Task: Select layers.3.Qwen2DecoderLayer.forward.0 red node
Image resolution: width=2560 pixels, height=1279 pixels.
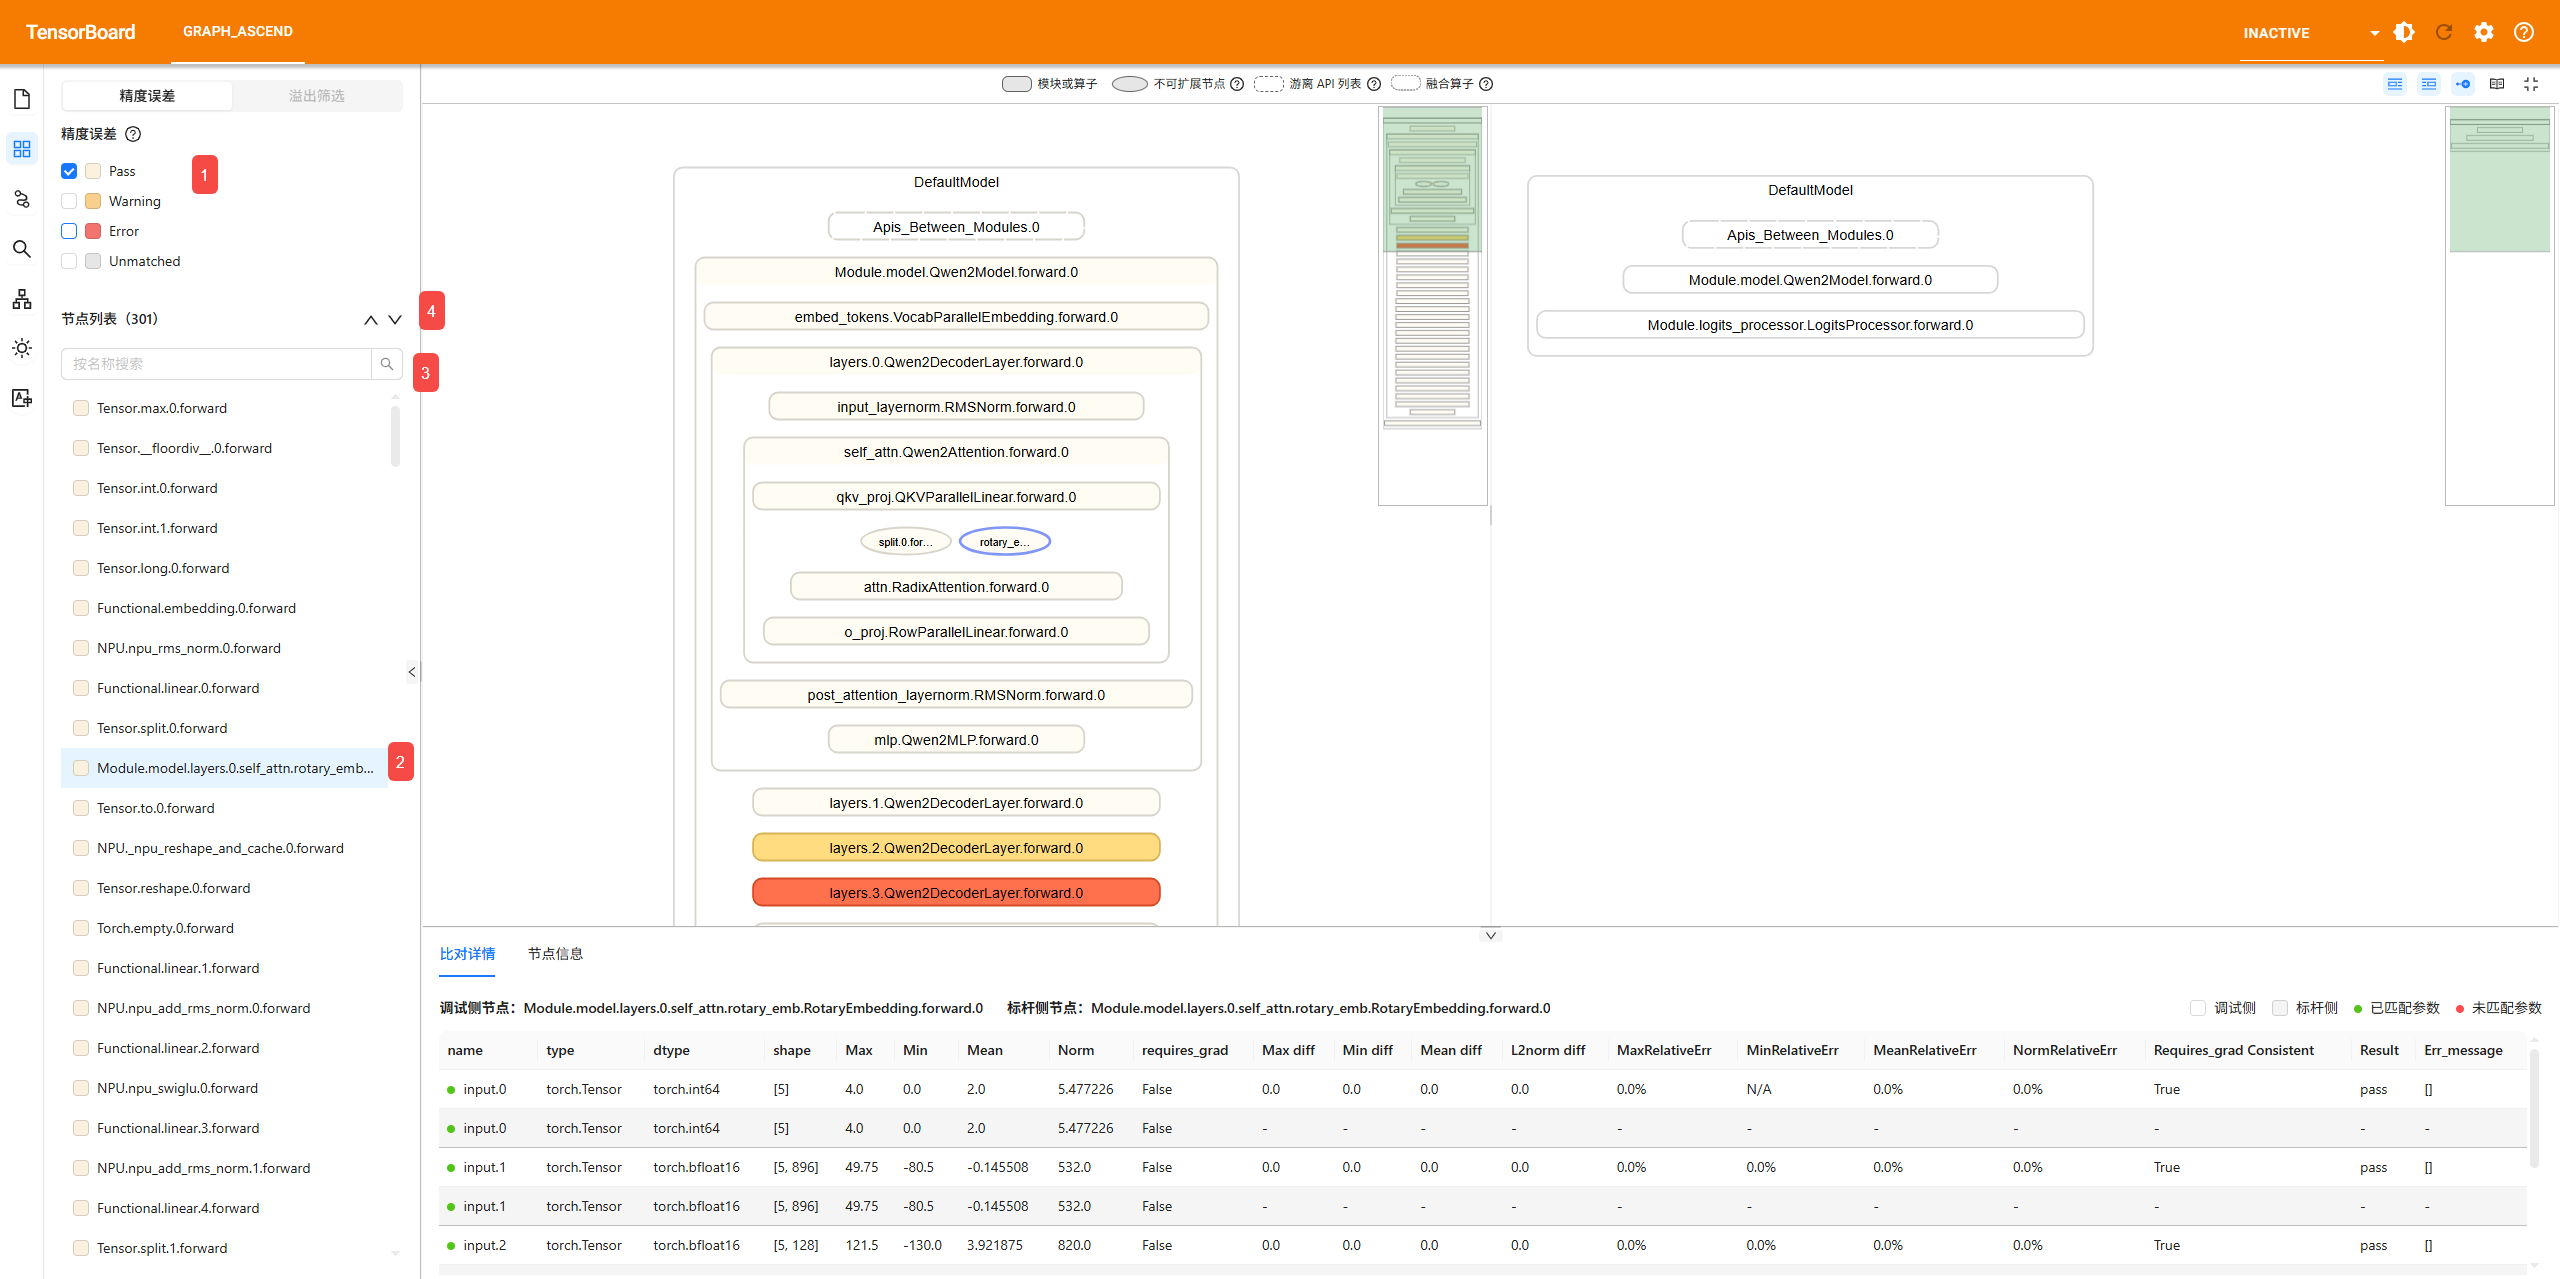Action: tap(956, 893)
